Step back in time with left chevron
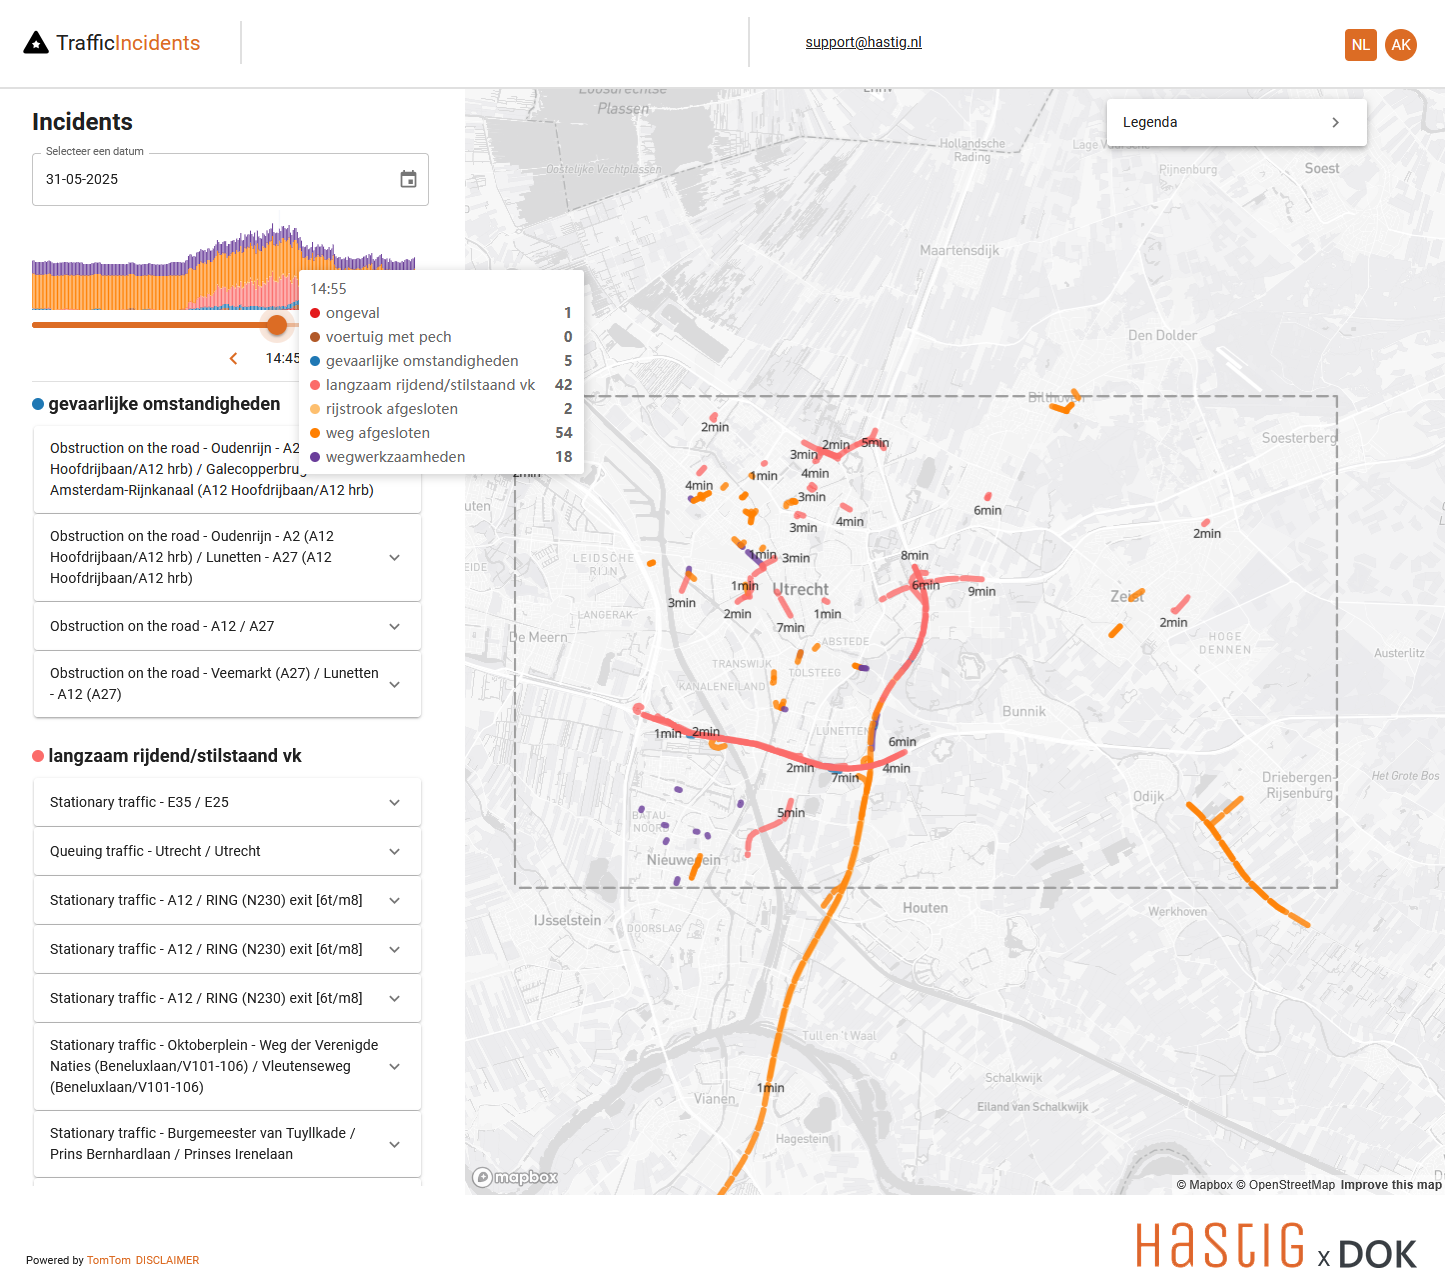Image resolution: width=1445 pixels, height=1271 pixels. pos(234,358)
